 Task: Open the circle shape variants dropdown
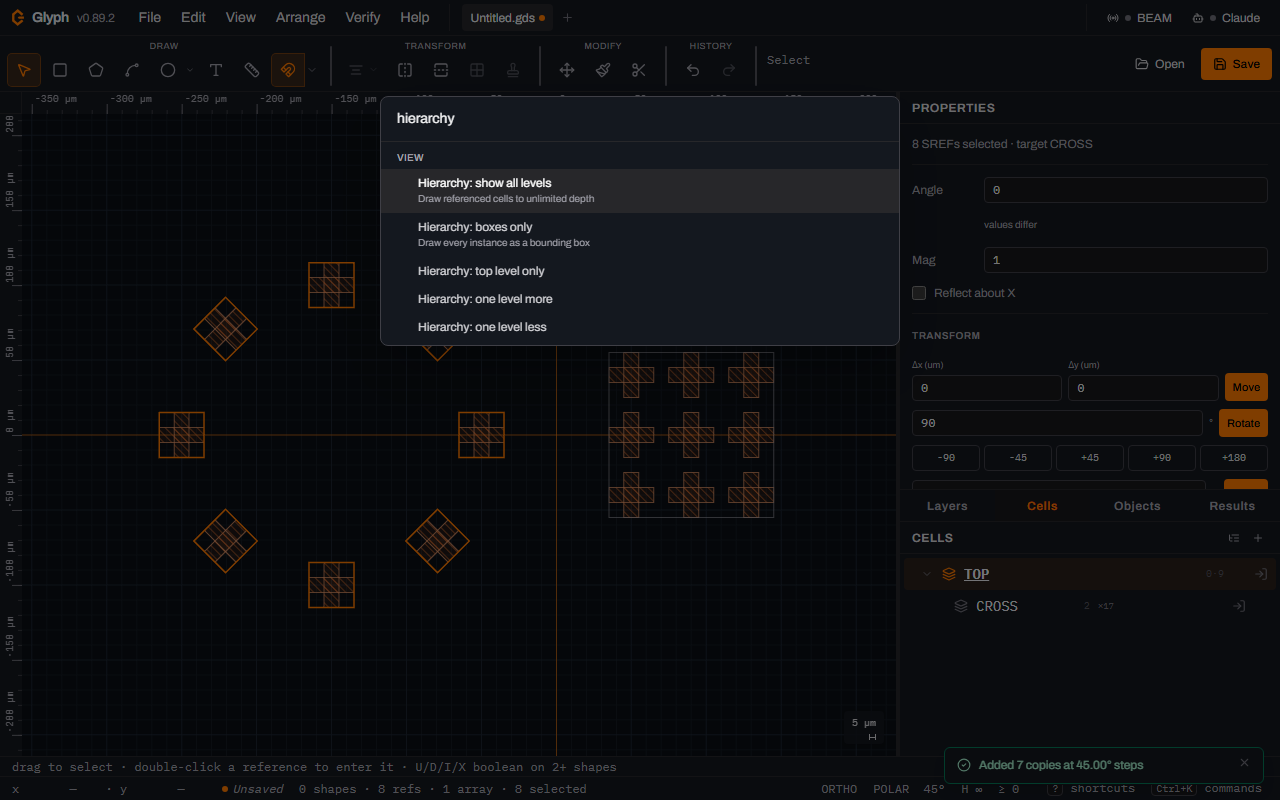191,70
